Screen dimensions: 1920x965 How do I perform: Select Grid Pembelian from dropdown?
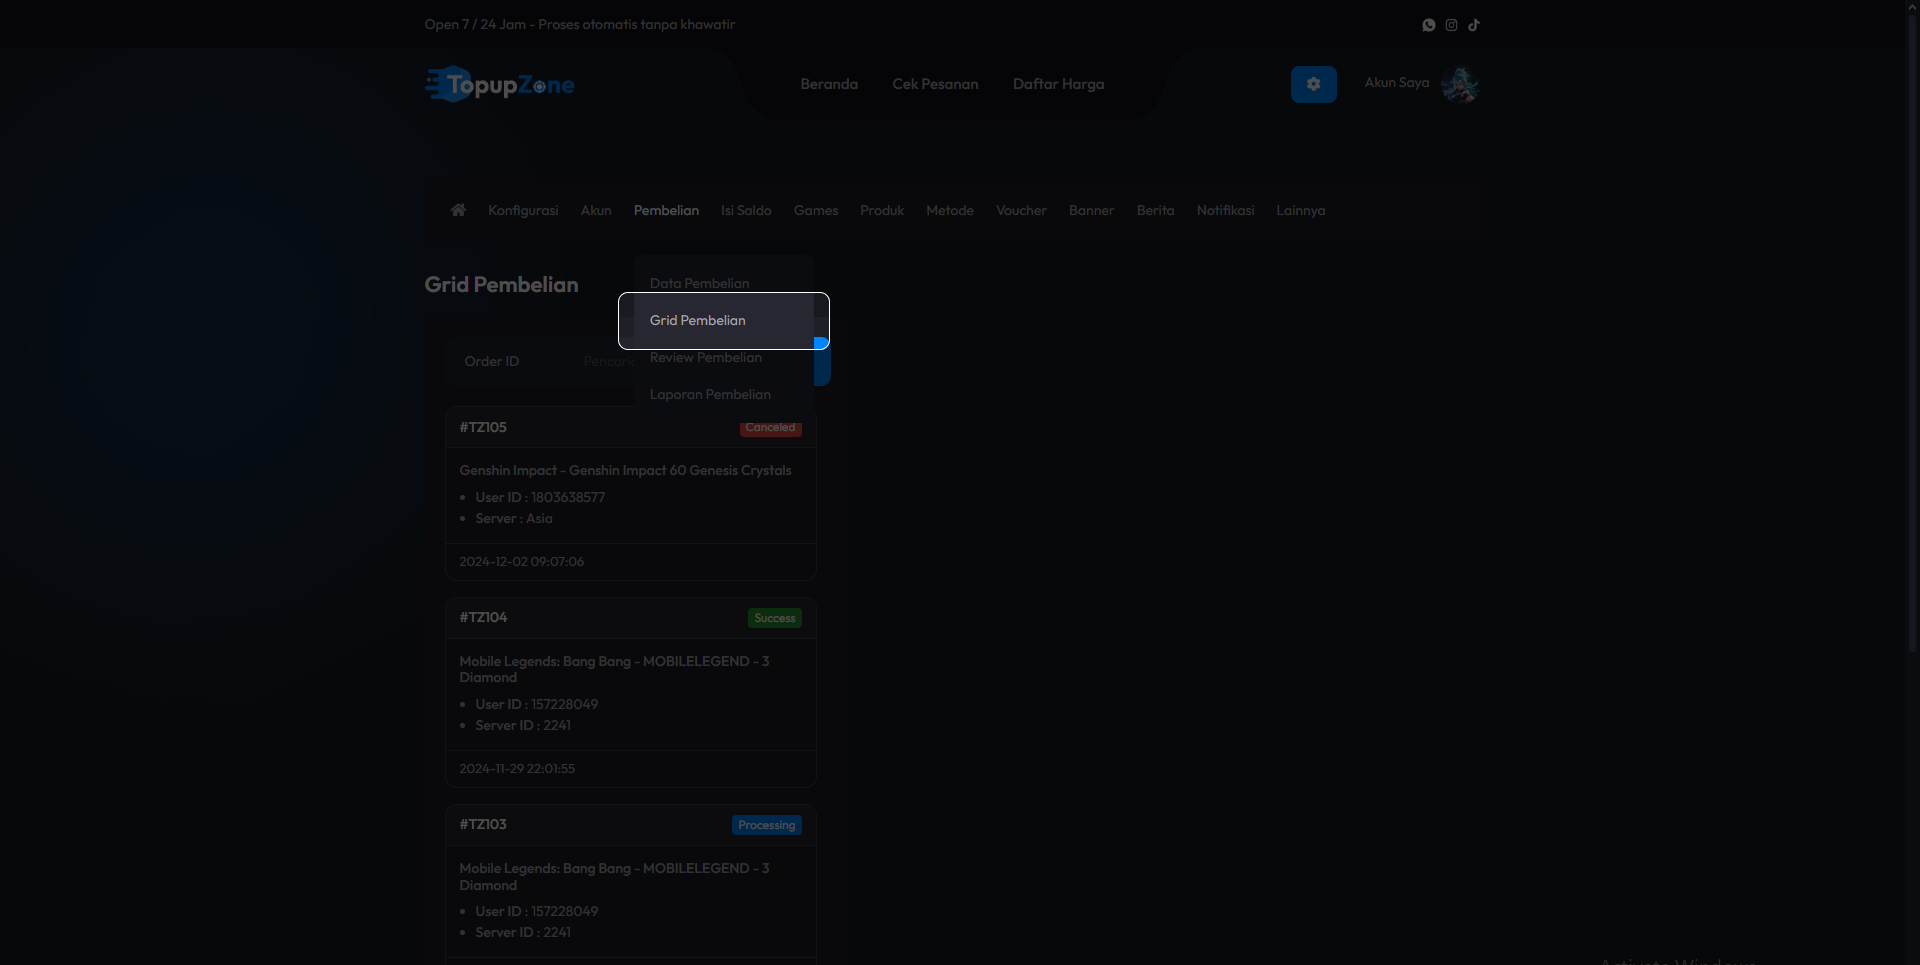723,320
